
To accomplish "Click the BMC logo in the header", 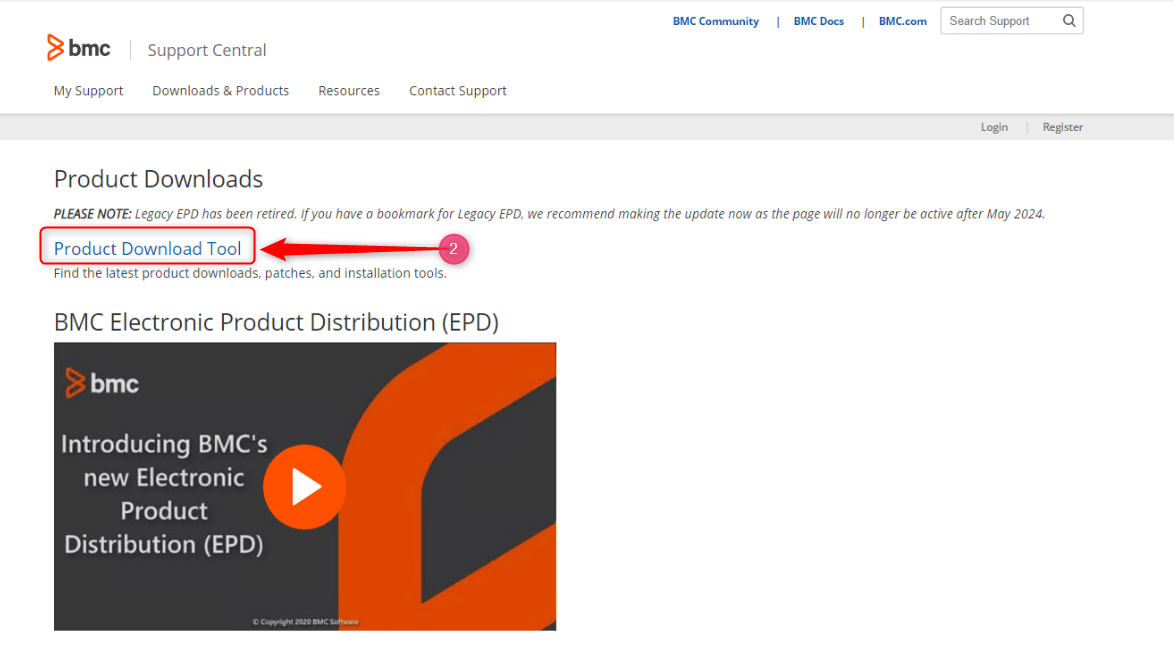I will coord(79,49).
